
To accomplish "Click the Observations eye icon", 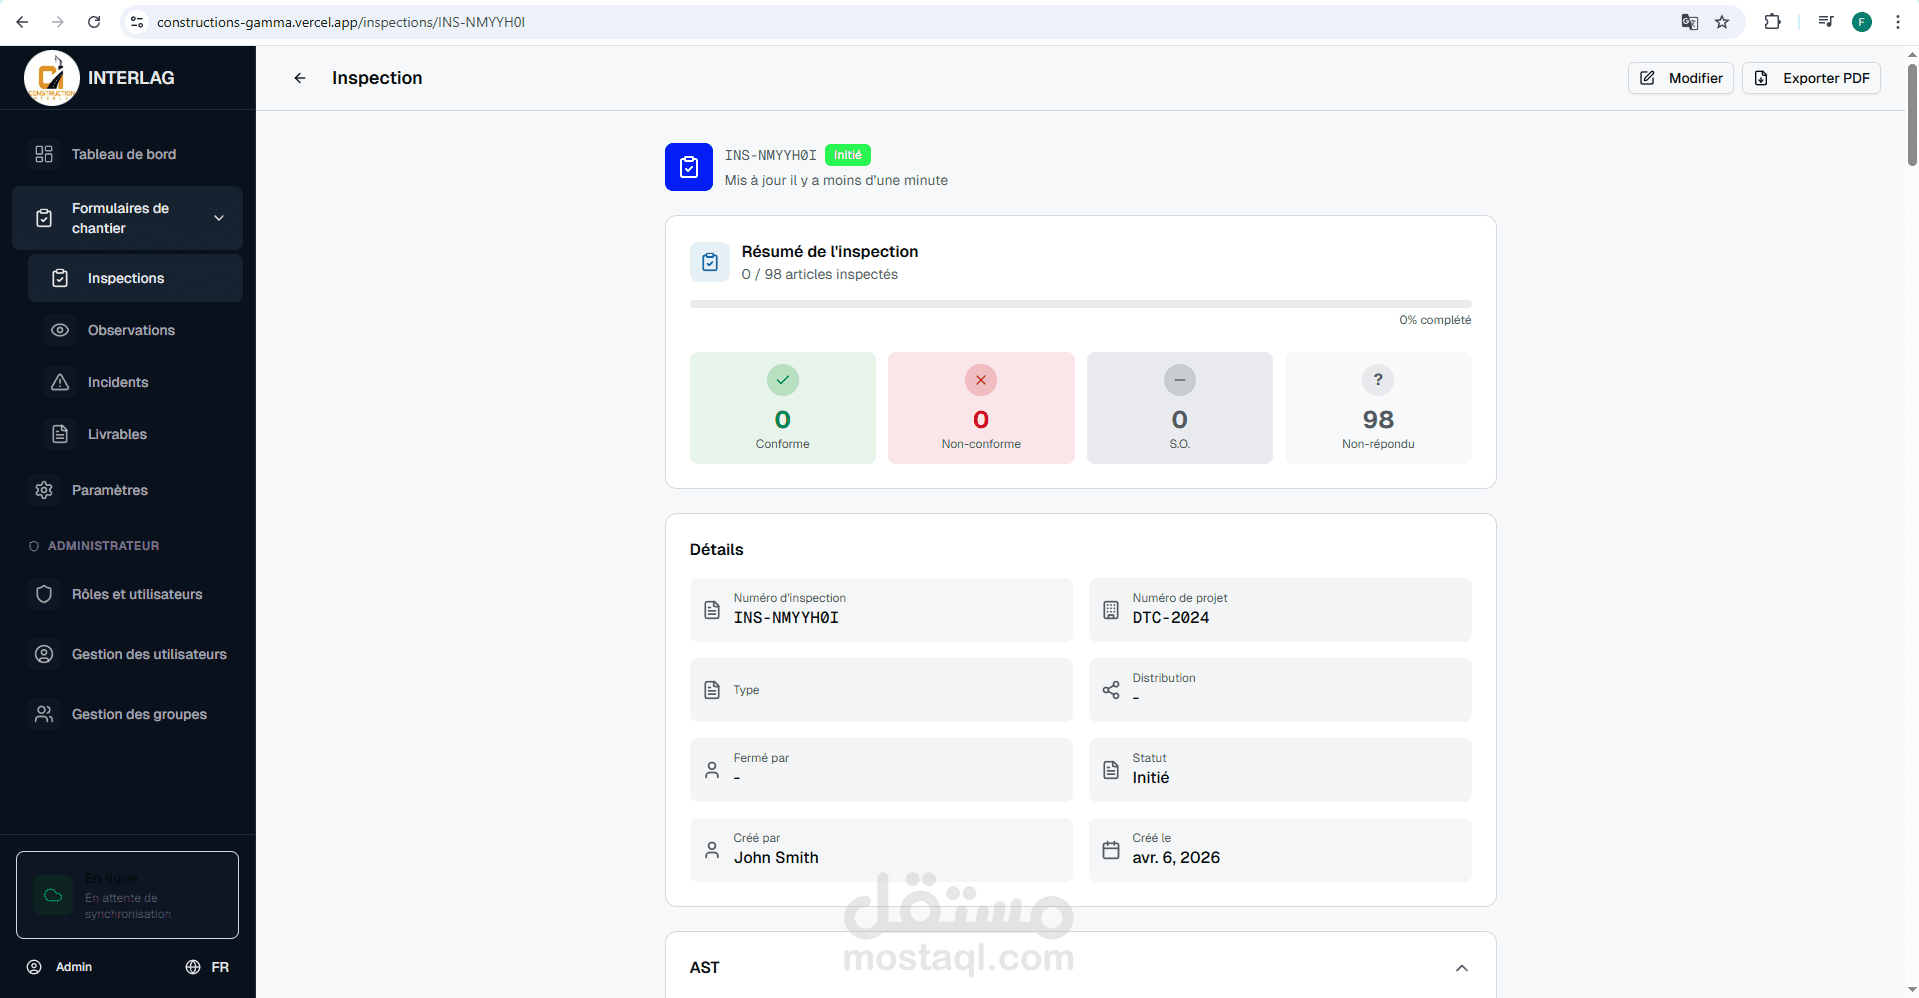I will (x=60, y=330).
